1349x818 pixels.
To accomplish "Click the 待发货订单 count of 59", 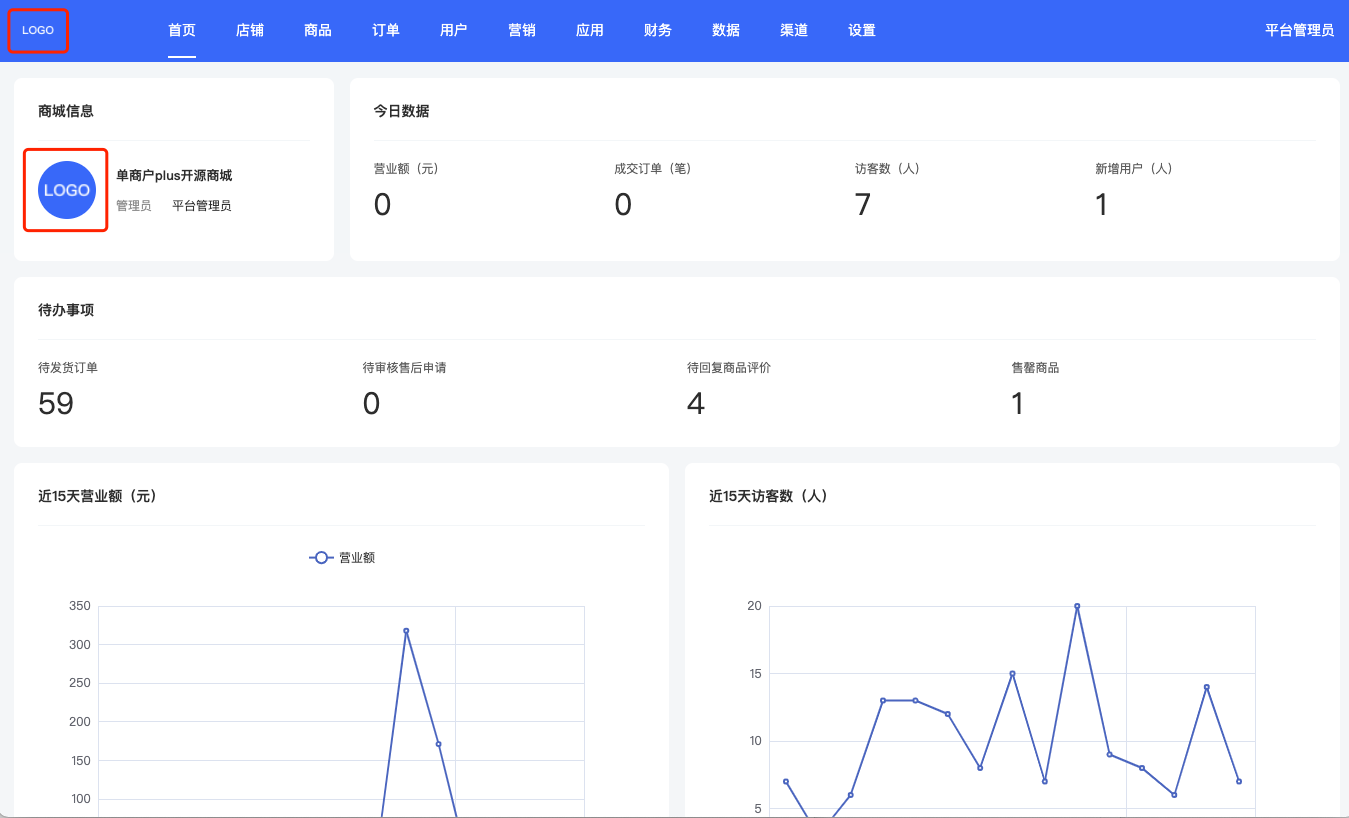I will 56,404.
